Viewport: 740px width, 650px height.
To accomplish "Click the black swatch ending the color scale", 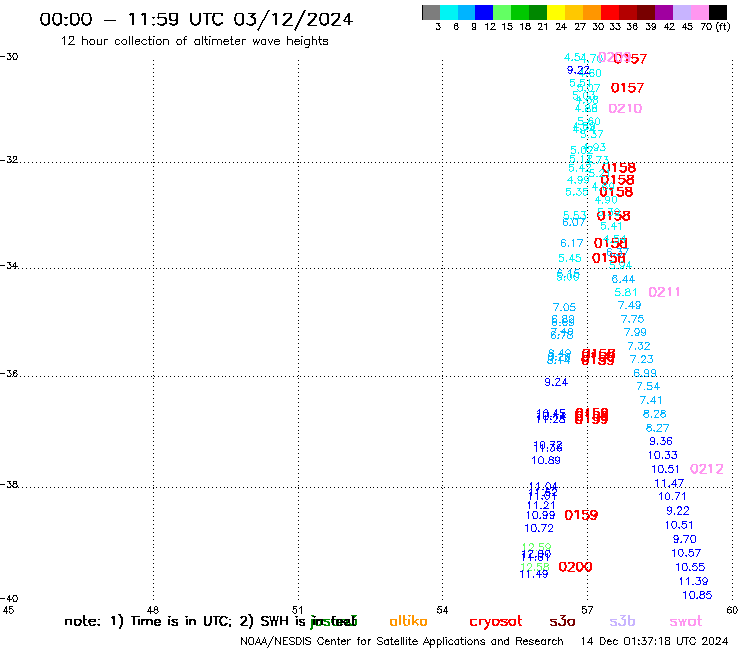I will [718, 12].
